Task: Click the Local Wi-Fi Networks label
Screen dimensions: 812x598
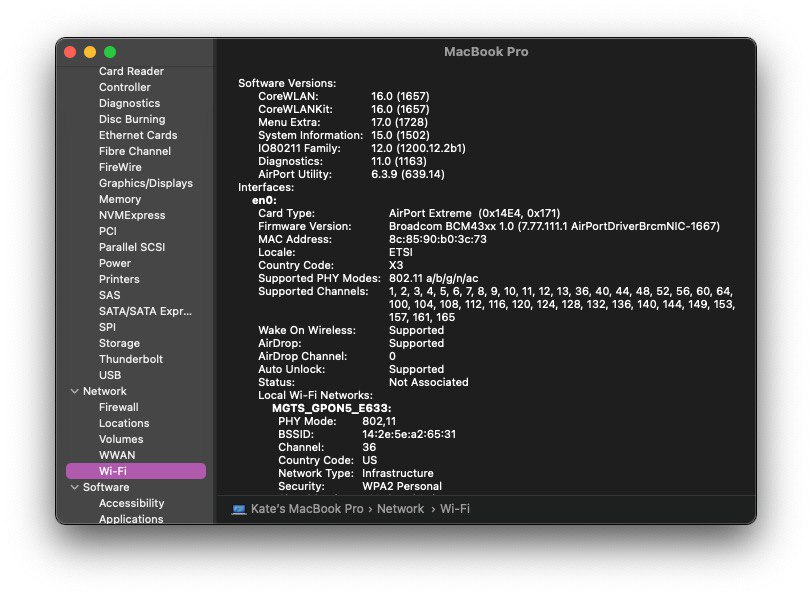Action: [315, 396]
